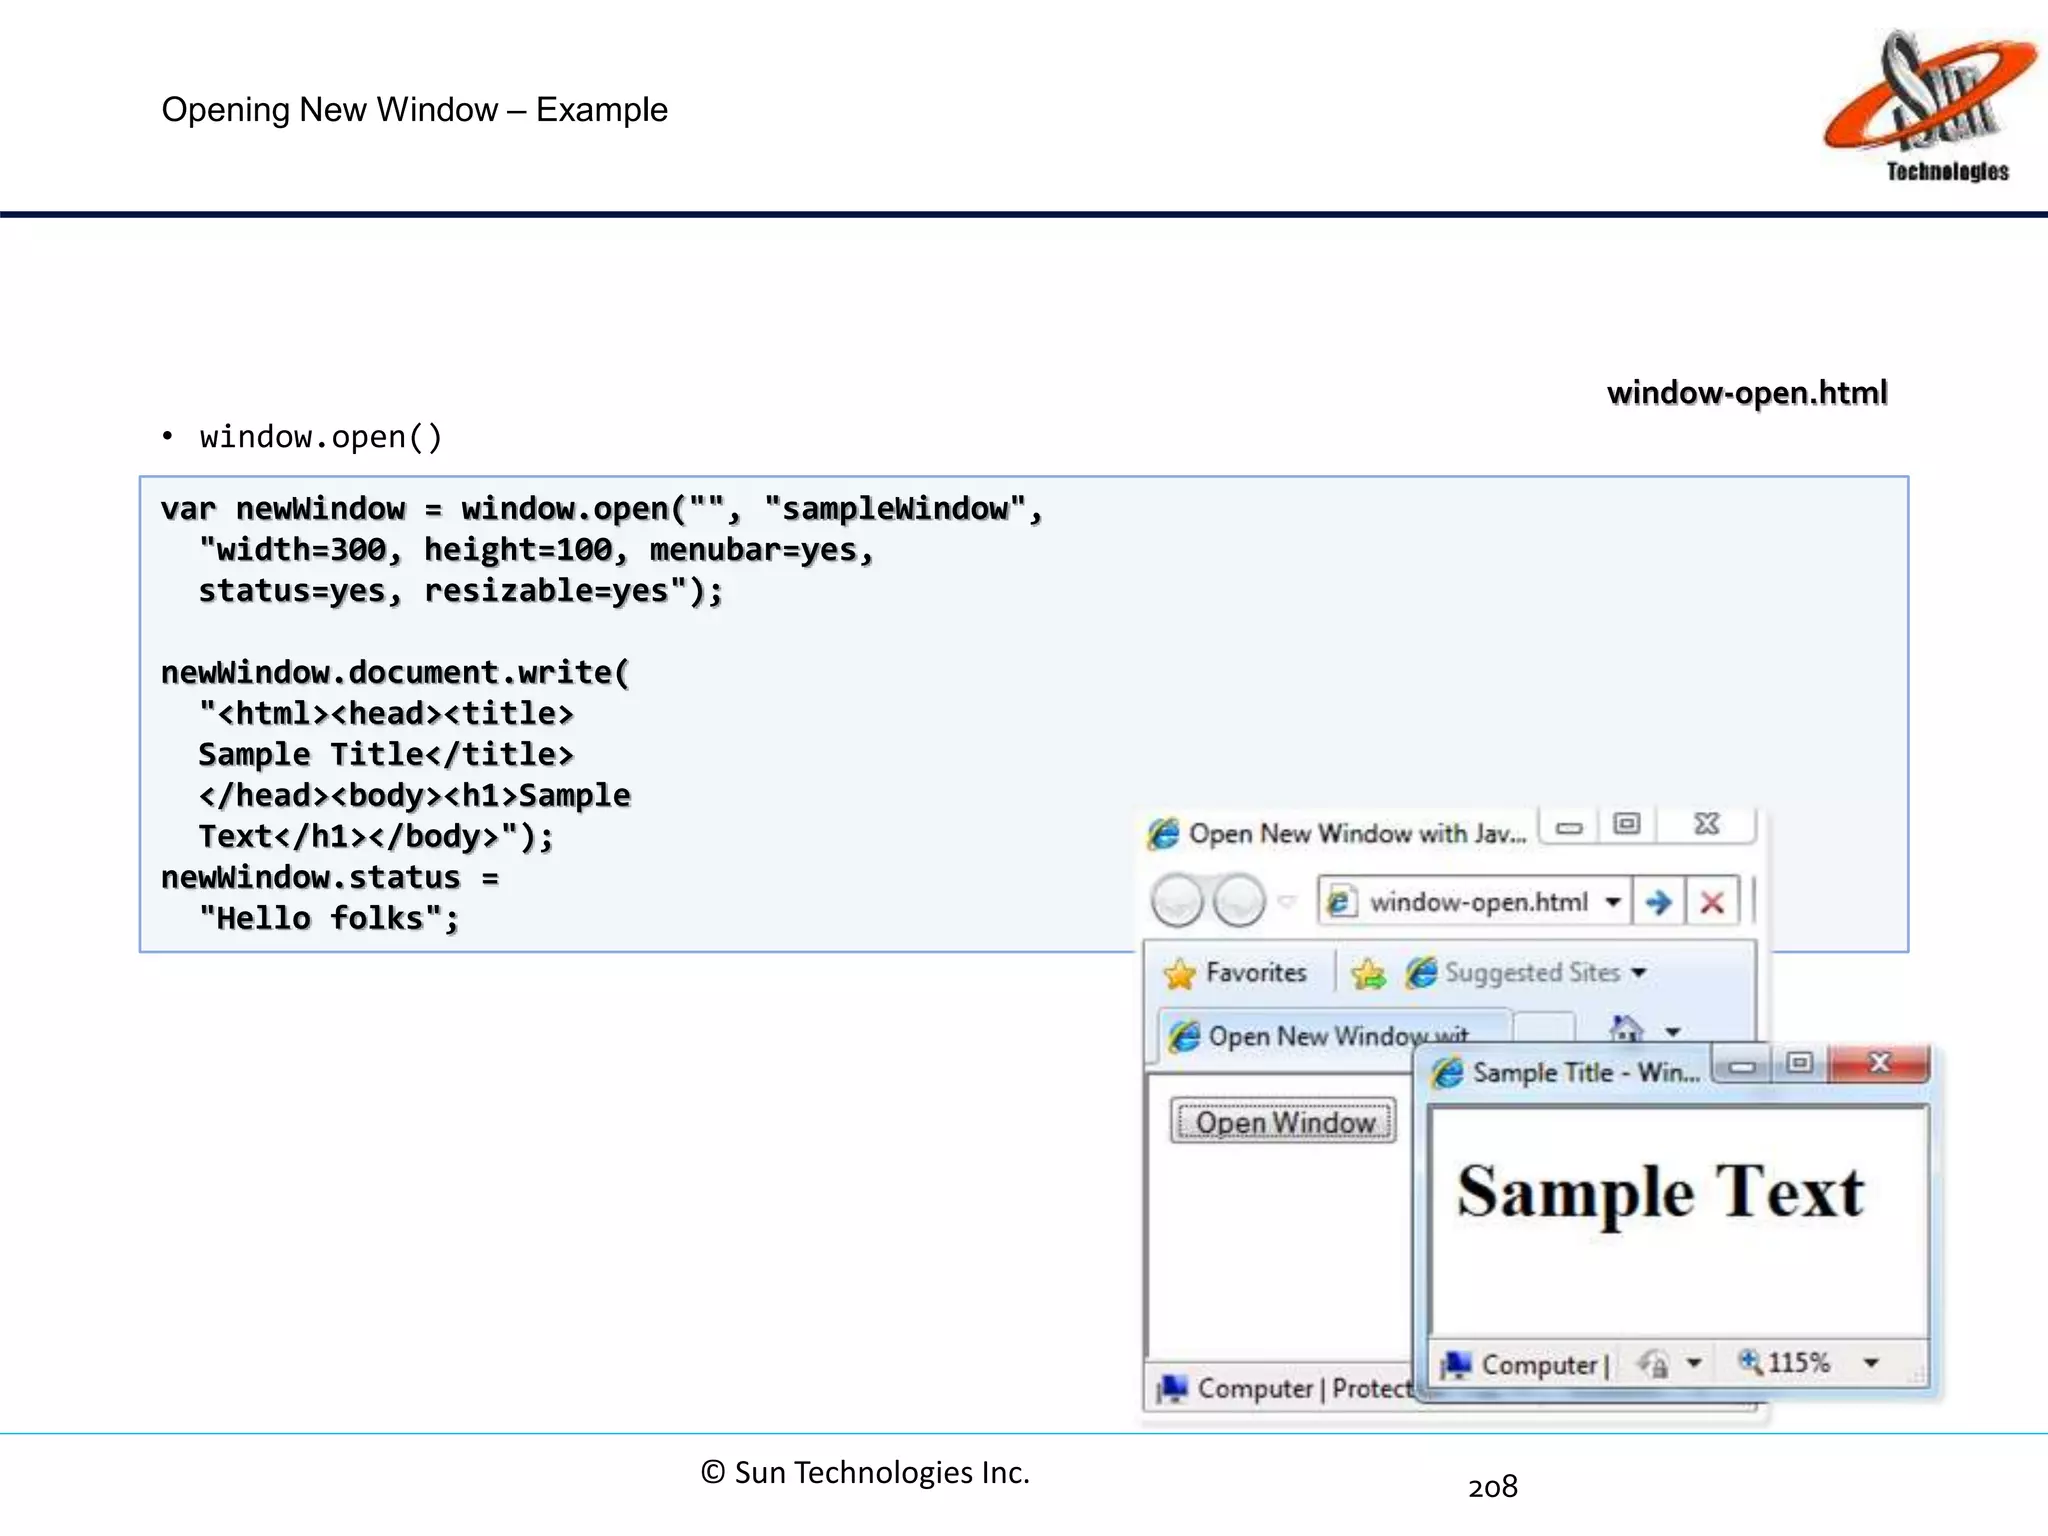The width and height of the screenshot is (2048, 1536).
Task: Open the recent pages dropdown arrow
Action: [x=1287, y=902]
